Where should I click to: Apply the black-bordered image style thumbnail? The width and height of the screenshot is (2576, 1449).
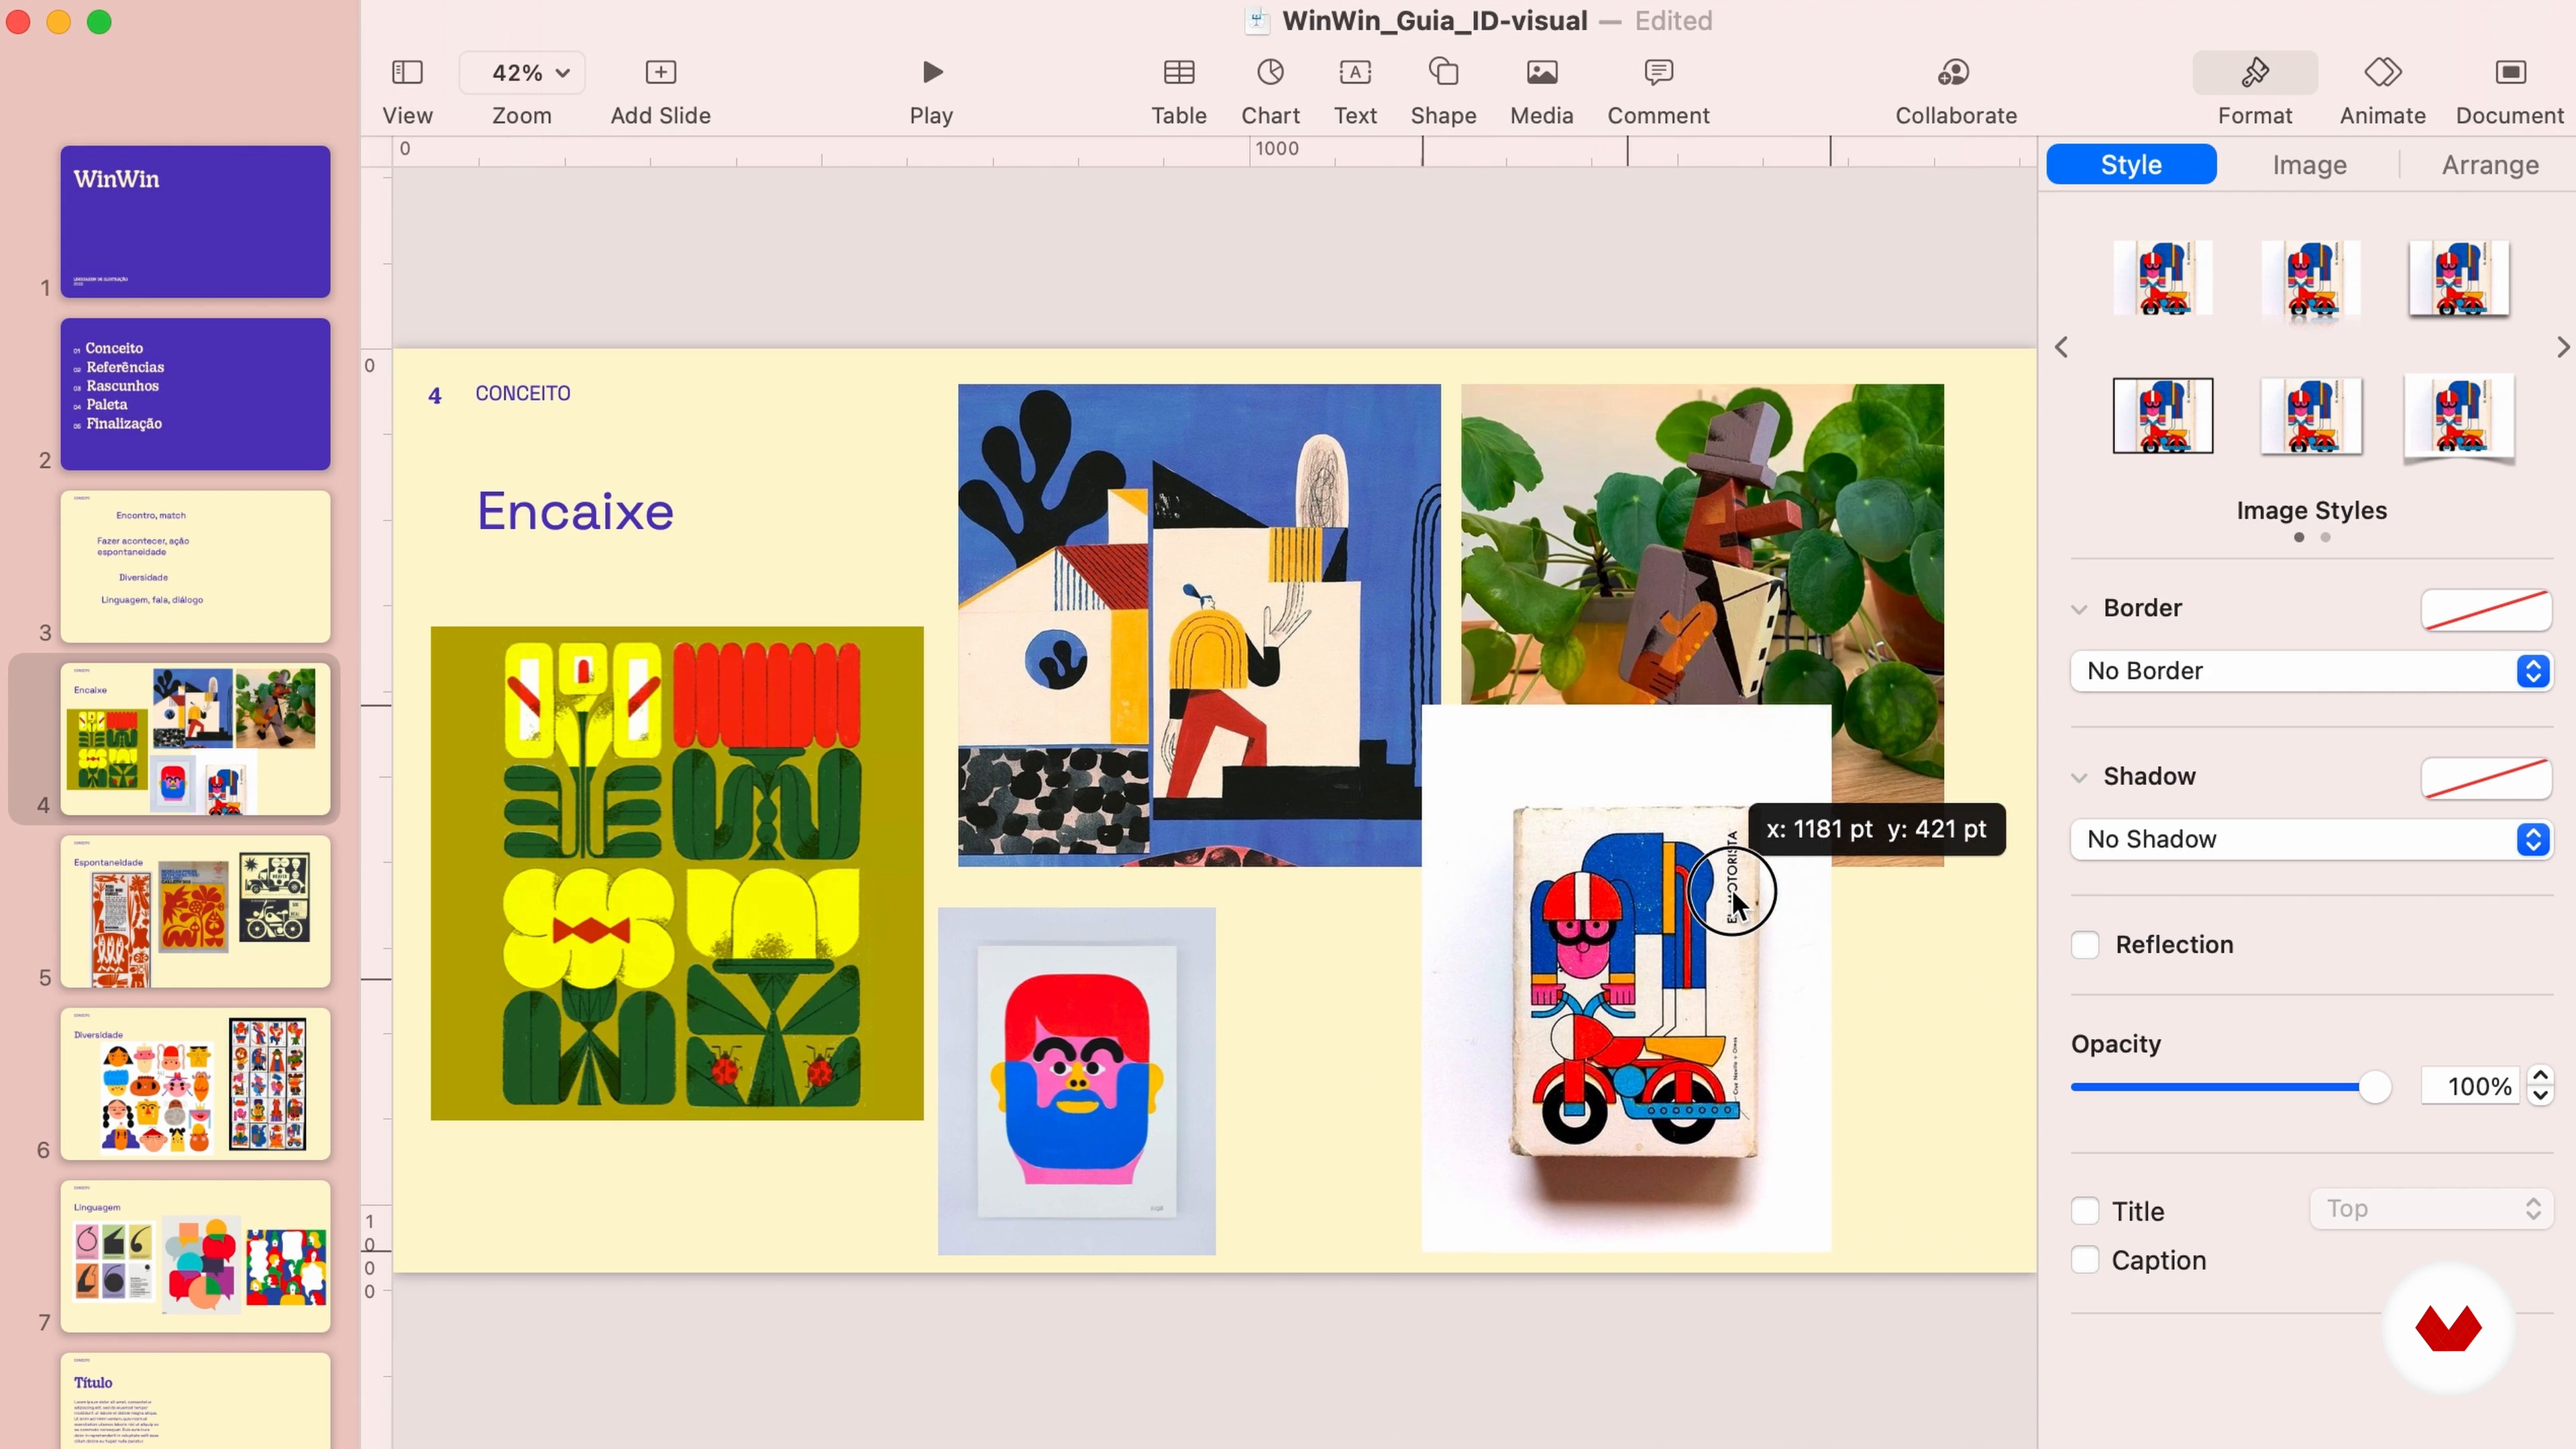coord(2163,416)
